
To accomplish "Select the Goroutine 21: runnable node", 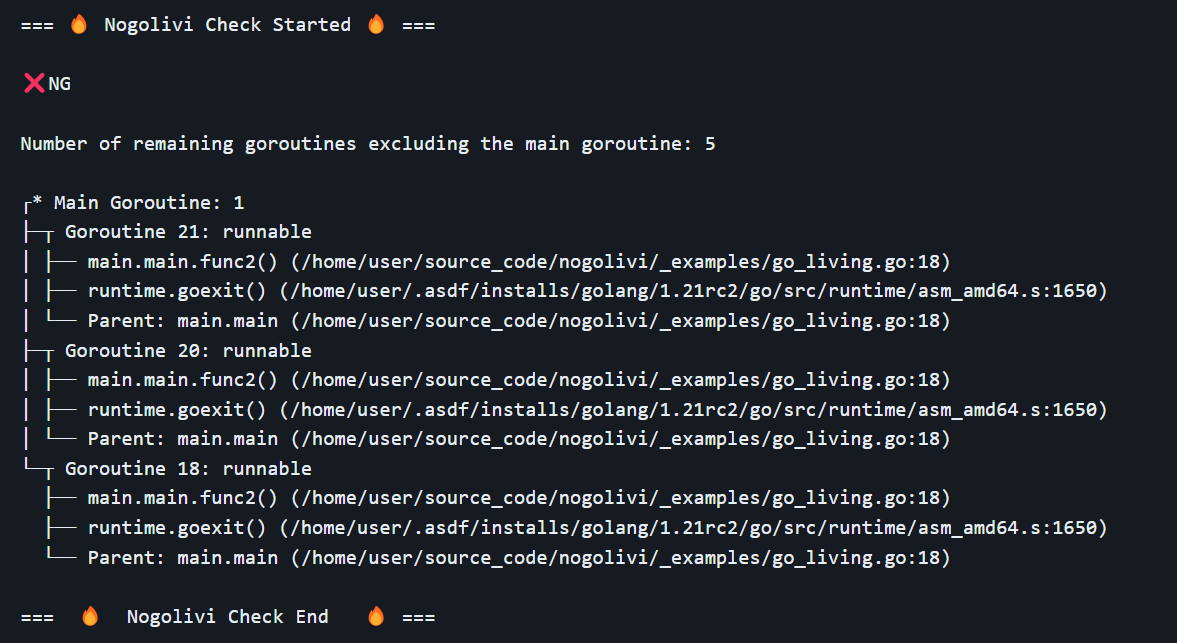I will click(x=188, y=233).
